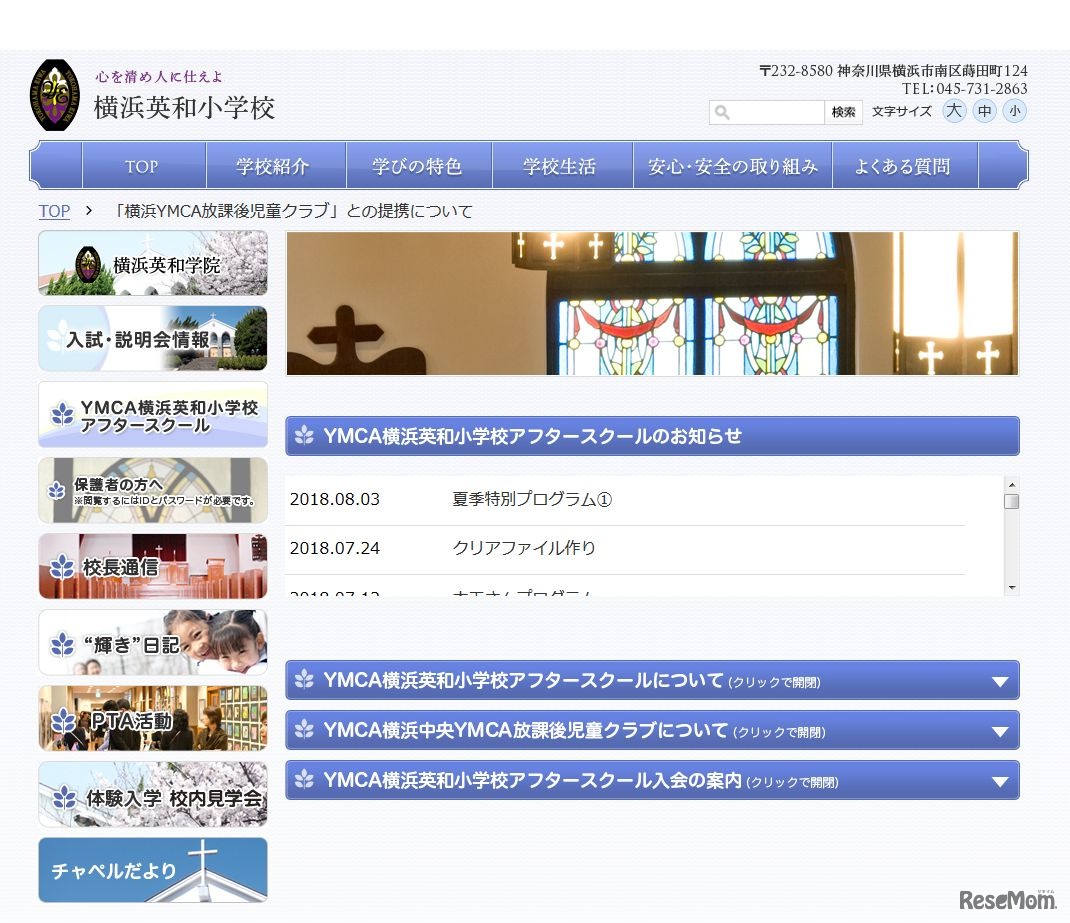The height and width of the screenshot is (923, 1070).
Task: Focus the site search input field
Action: [767, 112]
